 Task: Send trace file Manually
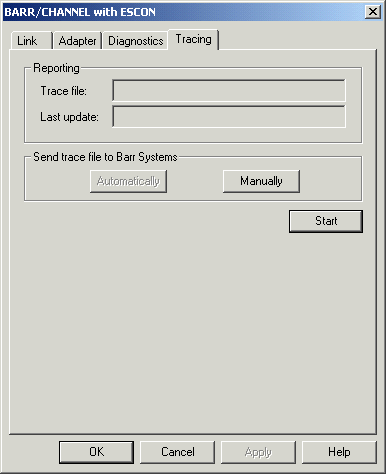click(x=261, y=181)
